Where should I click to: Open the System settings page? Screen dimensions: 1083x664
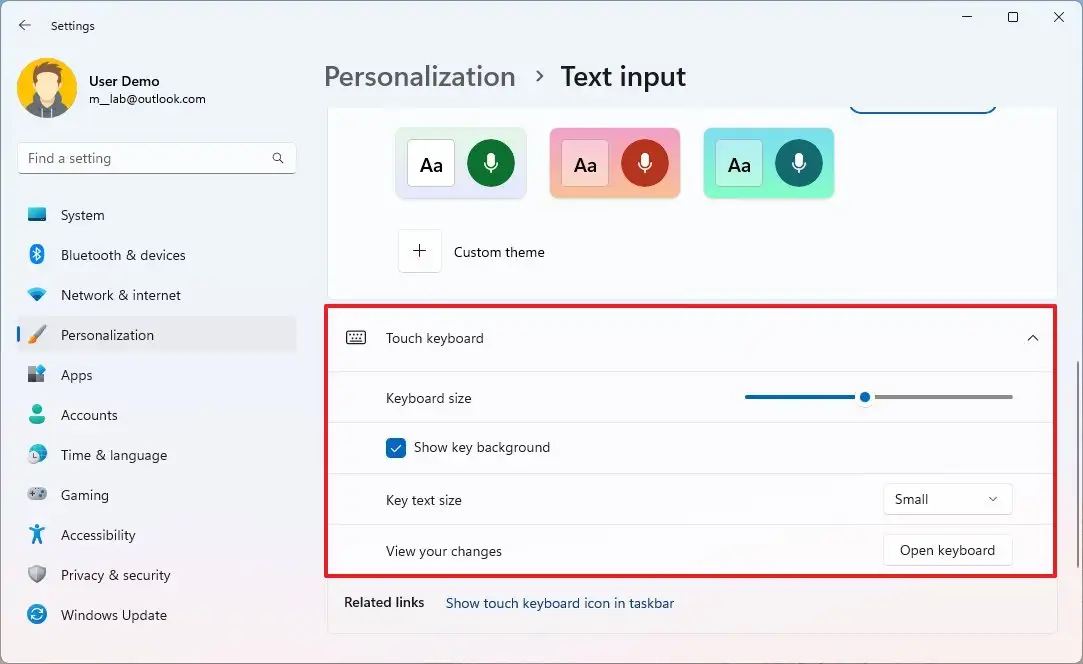(x=82, y=215)
